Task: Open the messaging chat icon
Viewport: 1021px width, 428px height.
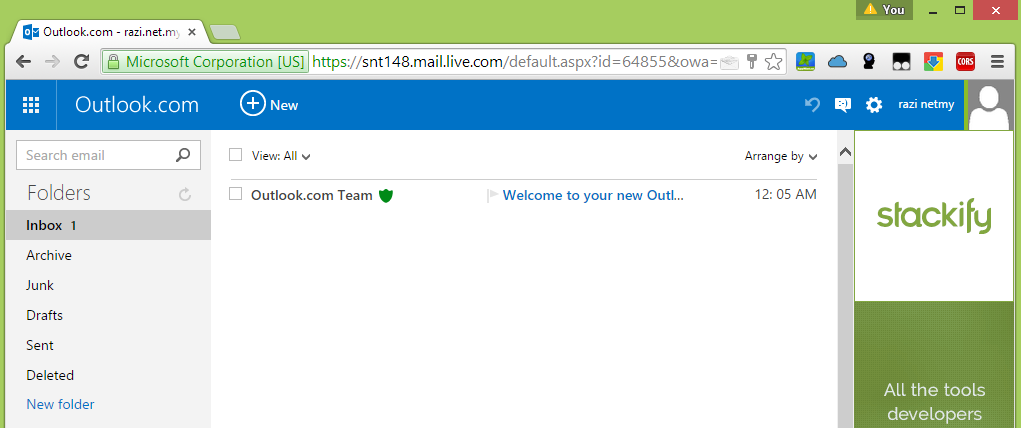Action: [x=843, y=105]
